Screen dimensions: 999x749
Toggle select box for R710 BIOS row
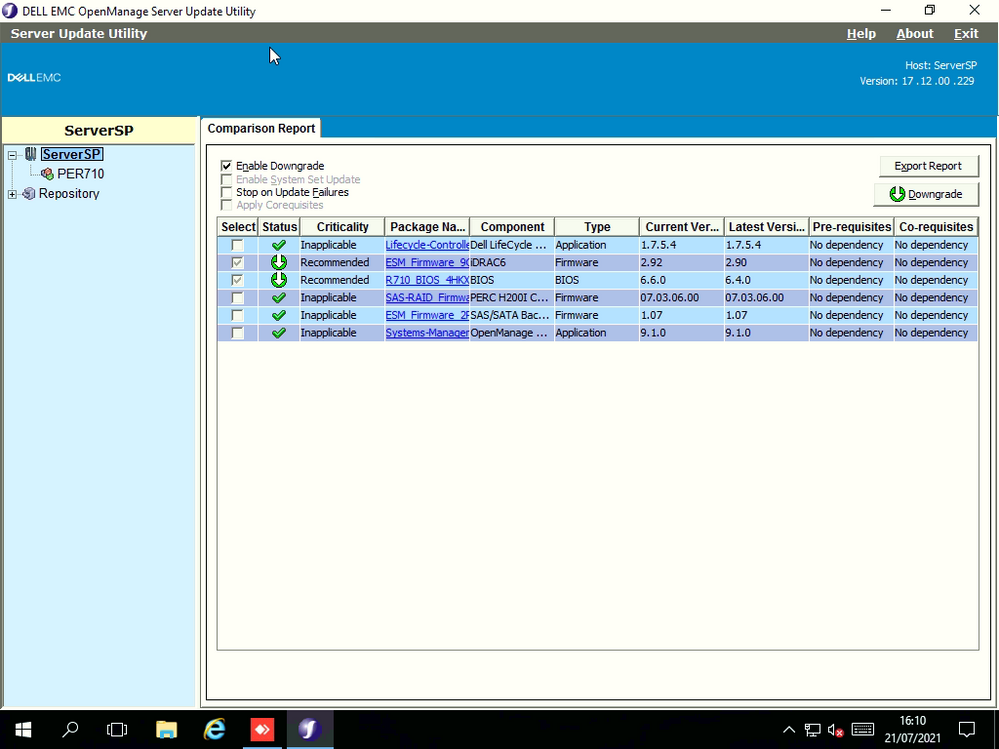pos(237,280)
